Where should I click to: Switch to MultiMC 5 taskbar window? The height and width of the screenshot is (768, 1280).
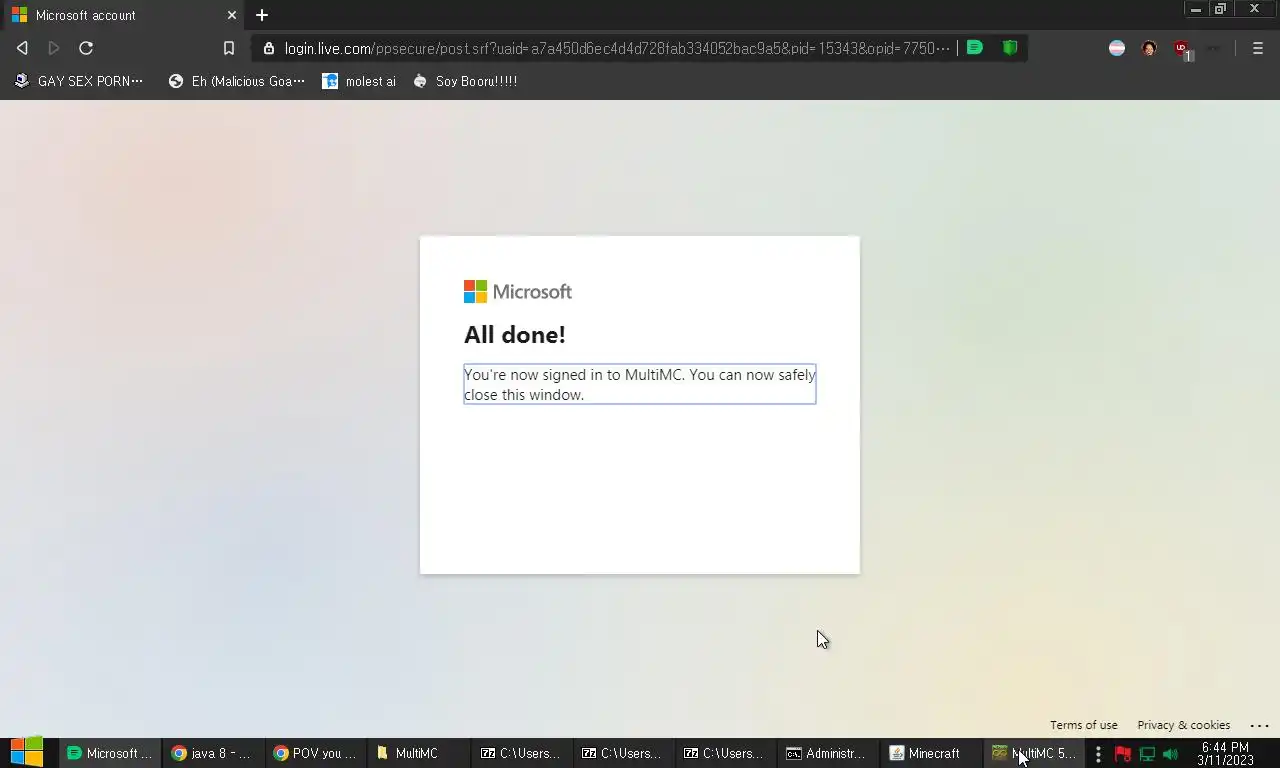click(1033, 753)
